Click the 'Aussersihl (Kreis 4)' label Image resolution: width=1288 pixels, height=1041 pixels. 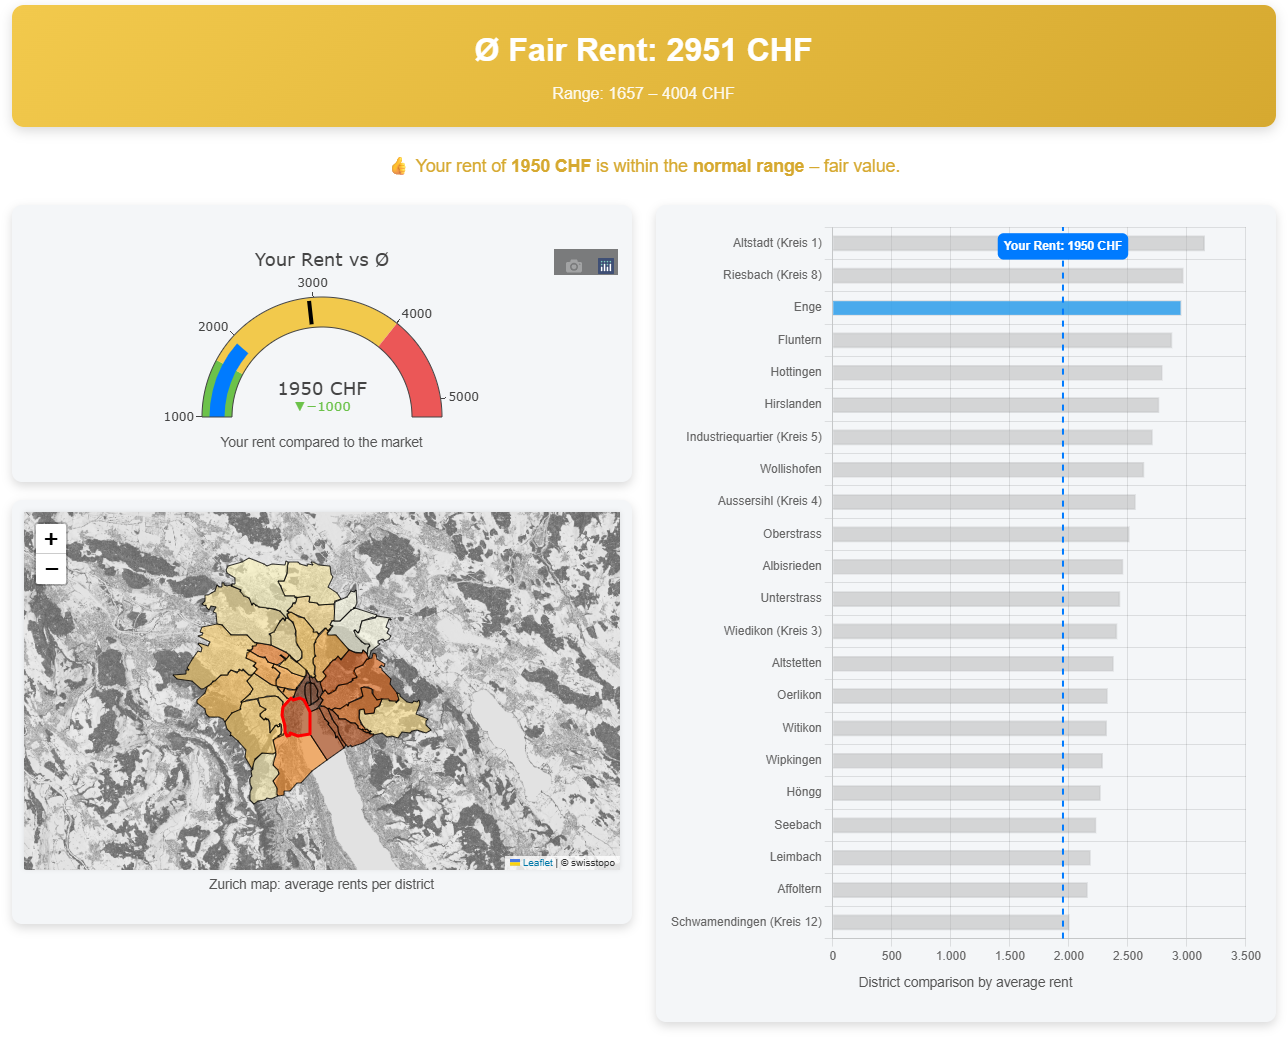pyautogui.click(x=770, y=501)
